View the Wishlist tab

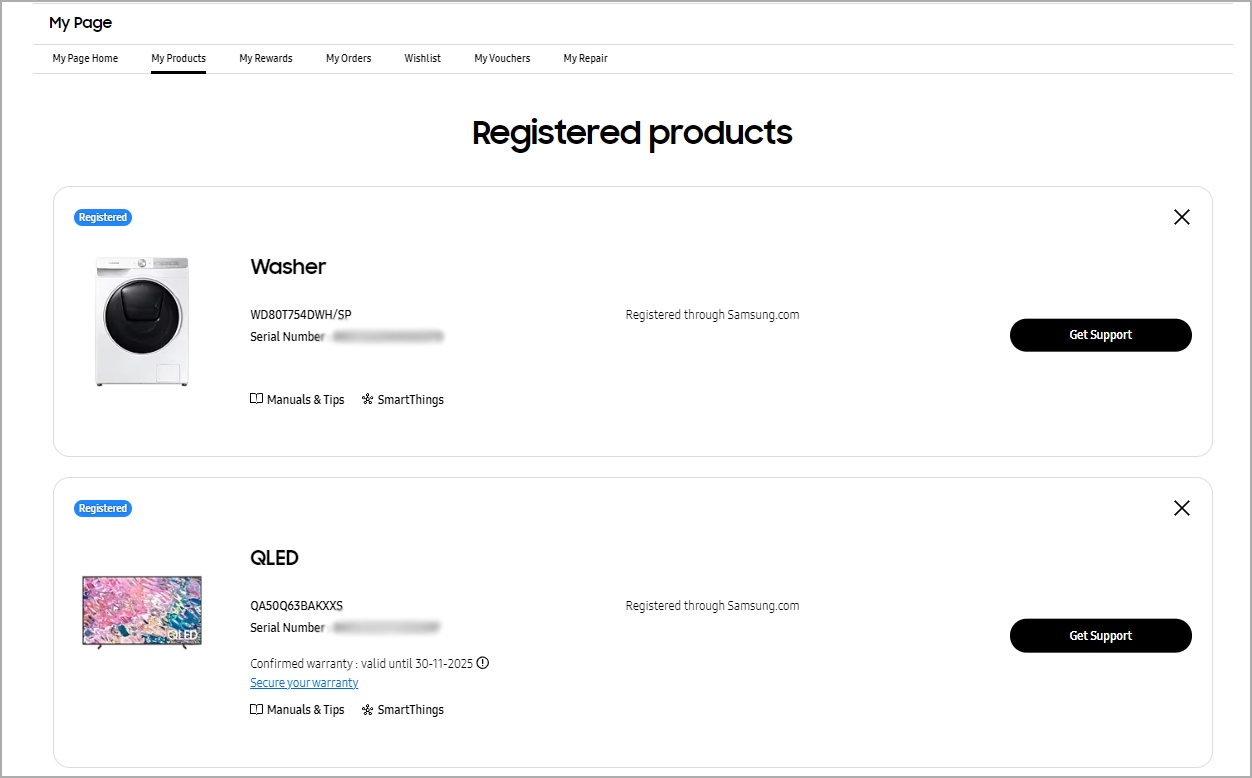(x=422, y=58)
